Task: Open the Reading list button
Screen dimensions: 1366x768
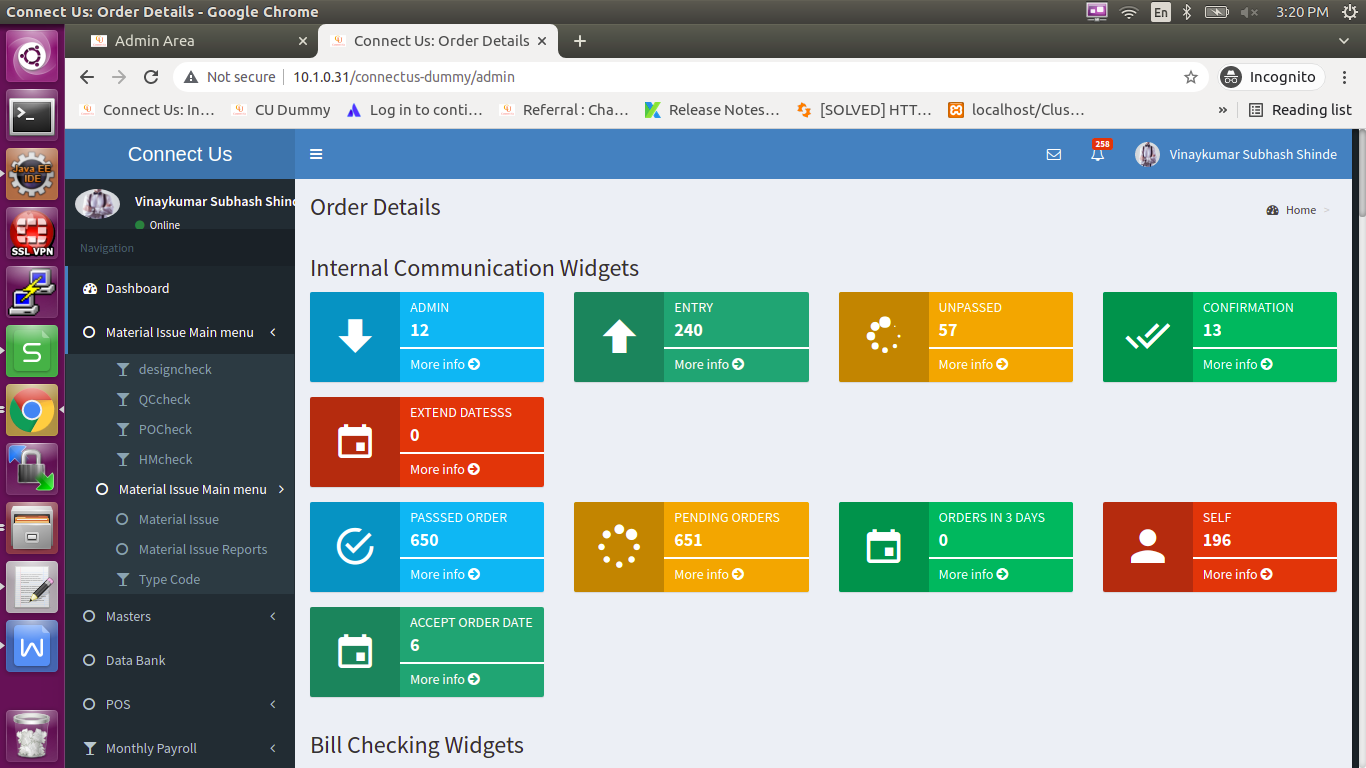Action: (1300, 110)
